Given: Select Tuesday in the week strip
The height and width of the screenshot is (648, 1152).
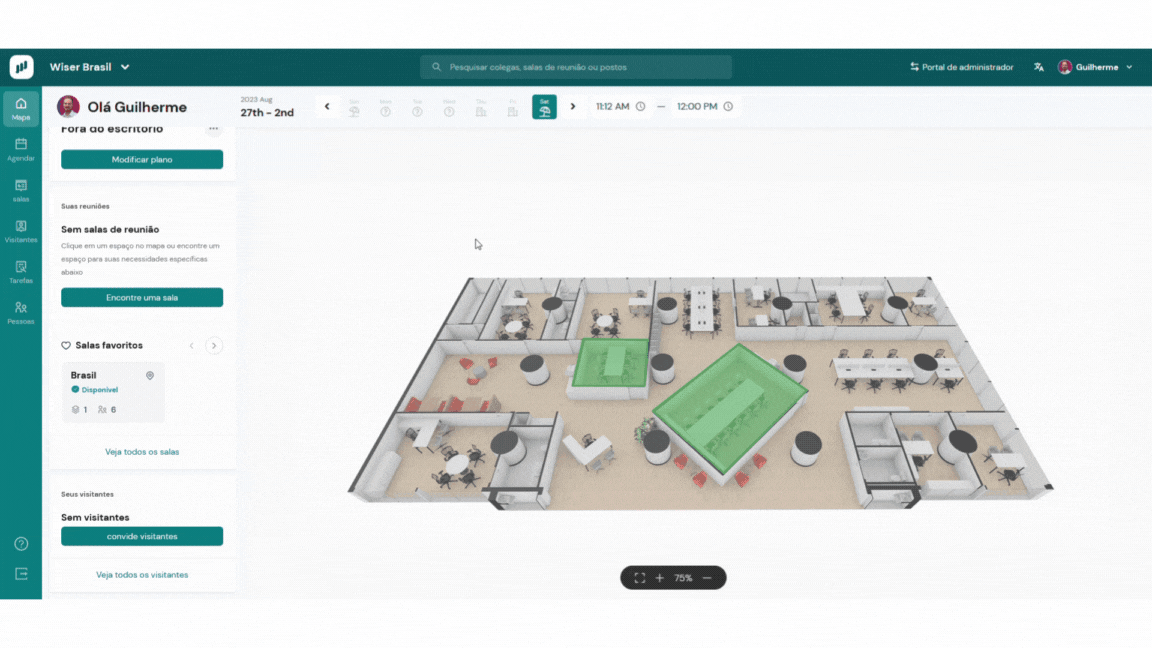Looking at the screenshot, I should (417, 108).
